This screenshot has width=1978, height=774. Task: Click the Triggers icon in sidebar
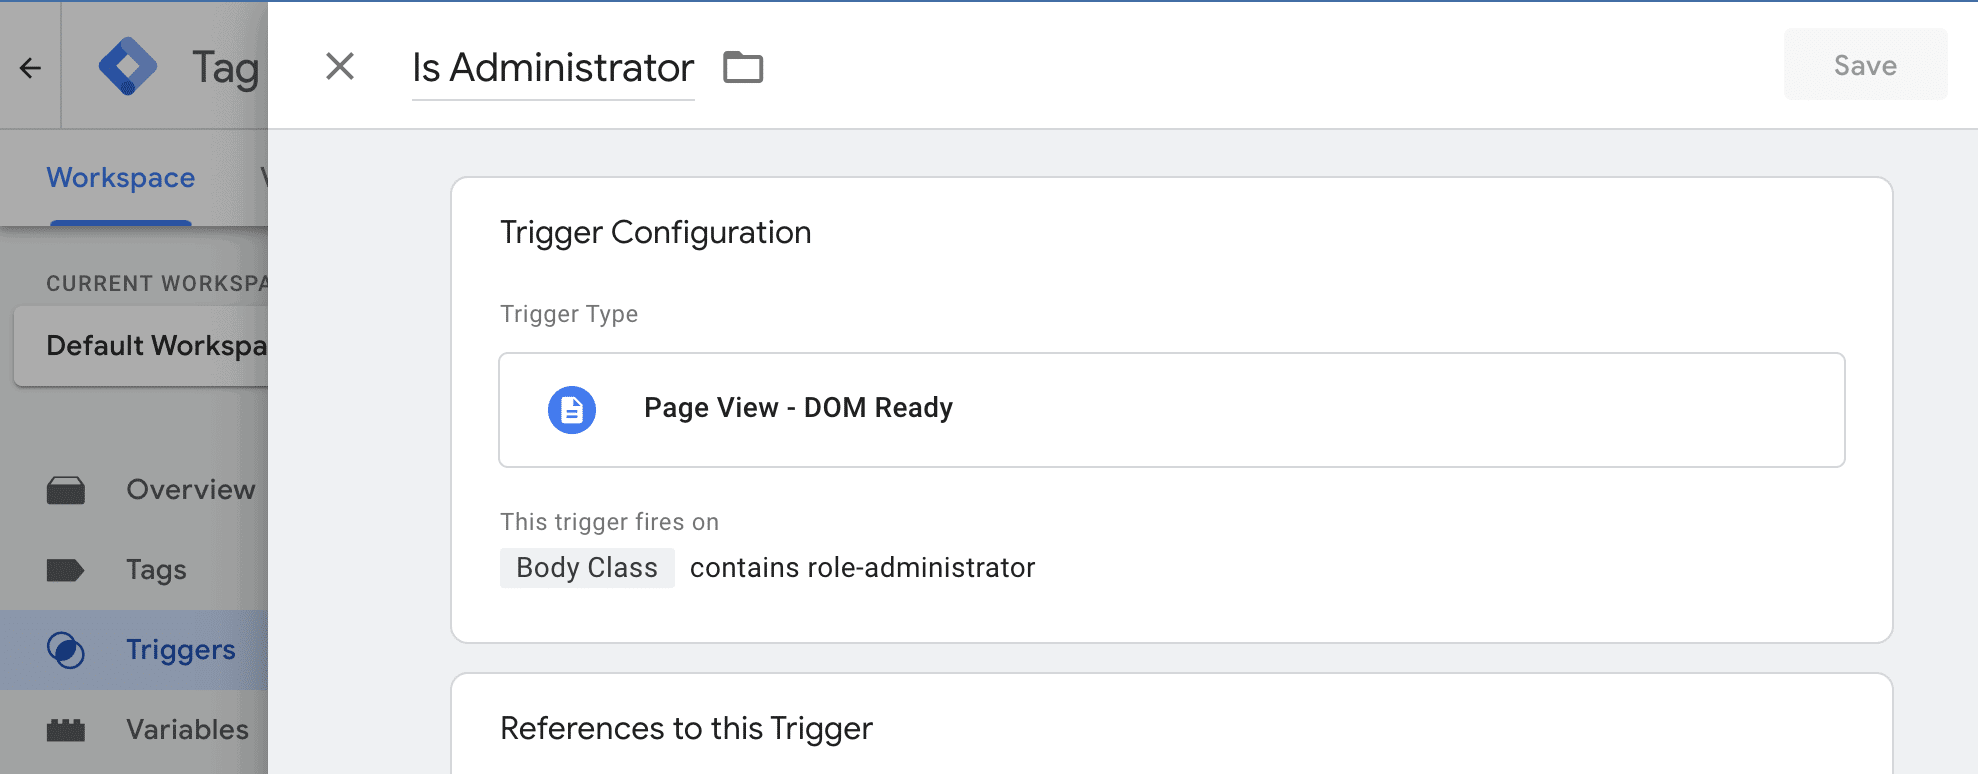pos(66,650)
